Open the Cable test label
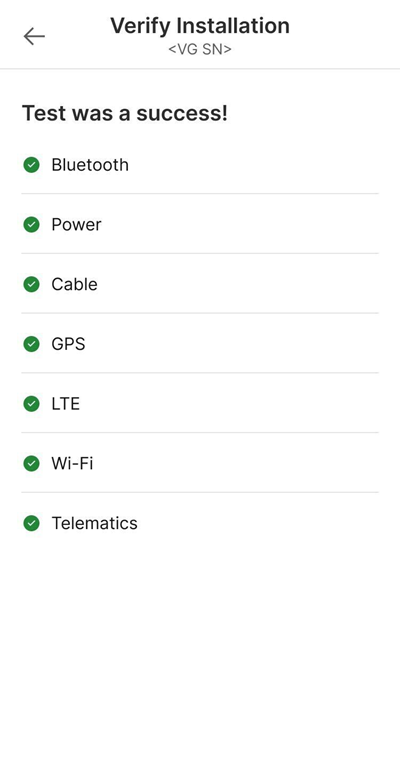The width and height of the screenshot is (400, 783). (x=74, y=284)
